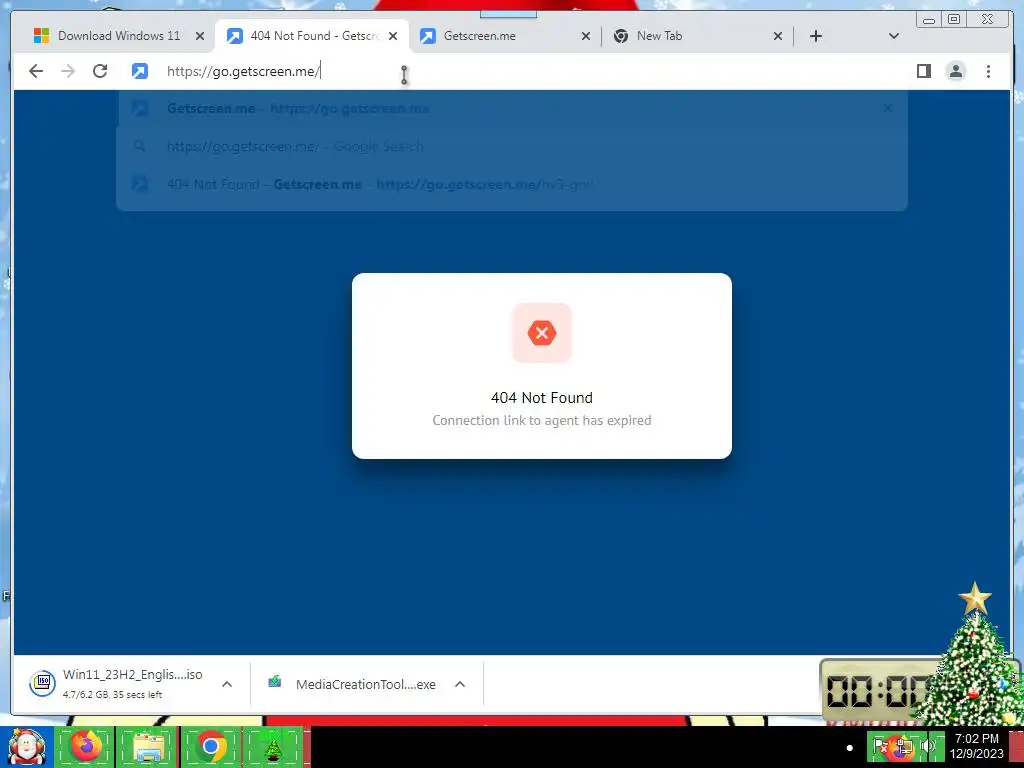Image resolution: width=1024 pixels, height=768 pixels.
Task: Click the Getscreen site icon in address bar
Action: coord(140,71)
